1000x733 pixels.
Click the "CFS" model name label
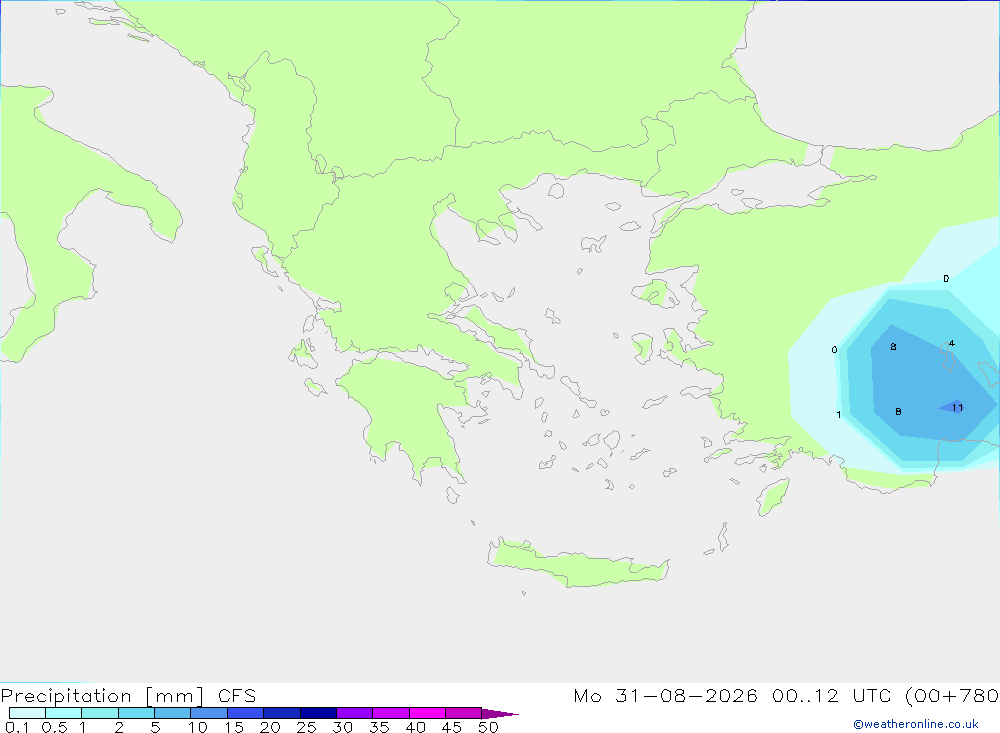click(237, 696)
